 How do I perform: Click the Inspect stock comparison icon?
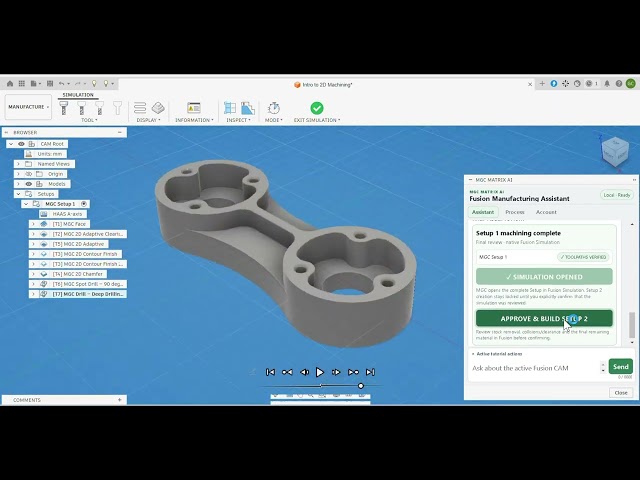tap(248, 108)
